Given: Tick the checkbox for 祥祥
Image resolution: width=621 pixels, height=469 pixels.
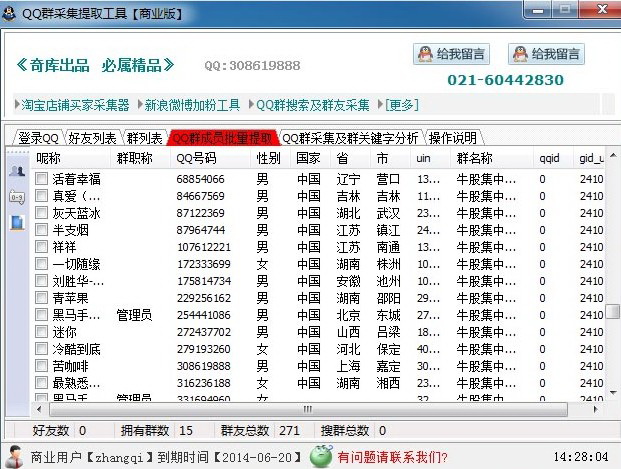Looking at the screenshot, I should point(41,247).
